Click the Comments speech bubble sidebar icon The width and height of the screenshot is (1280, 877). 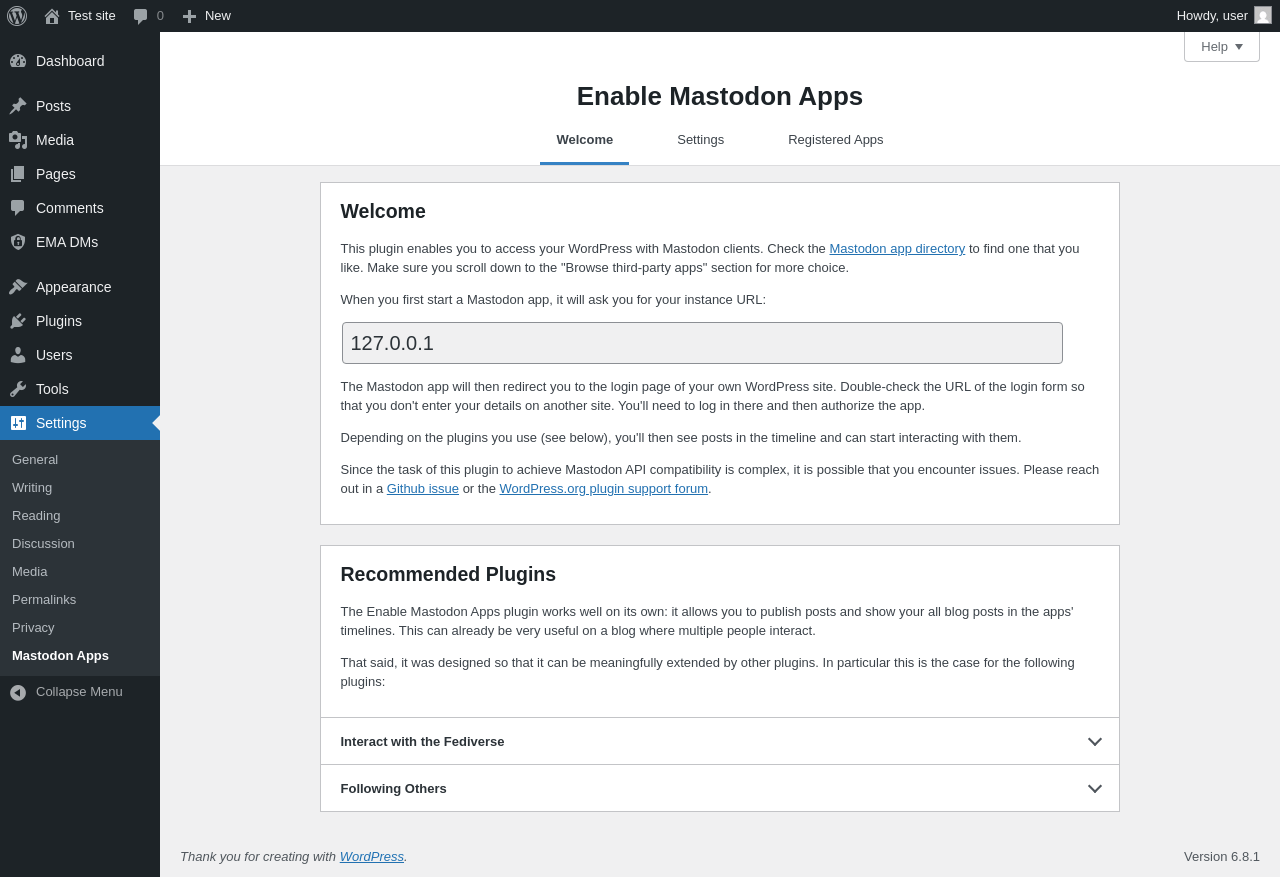(x=18, y=208)
